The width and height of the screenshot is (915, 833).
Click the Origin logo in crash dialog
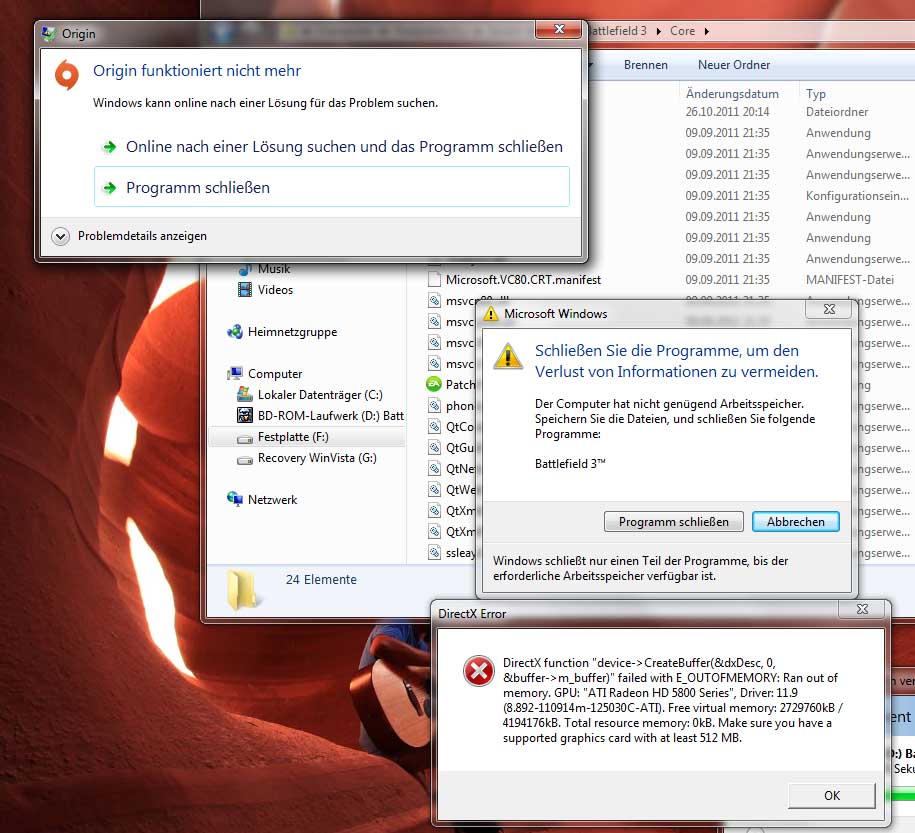point(67,74)
